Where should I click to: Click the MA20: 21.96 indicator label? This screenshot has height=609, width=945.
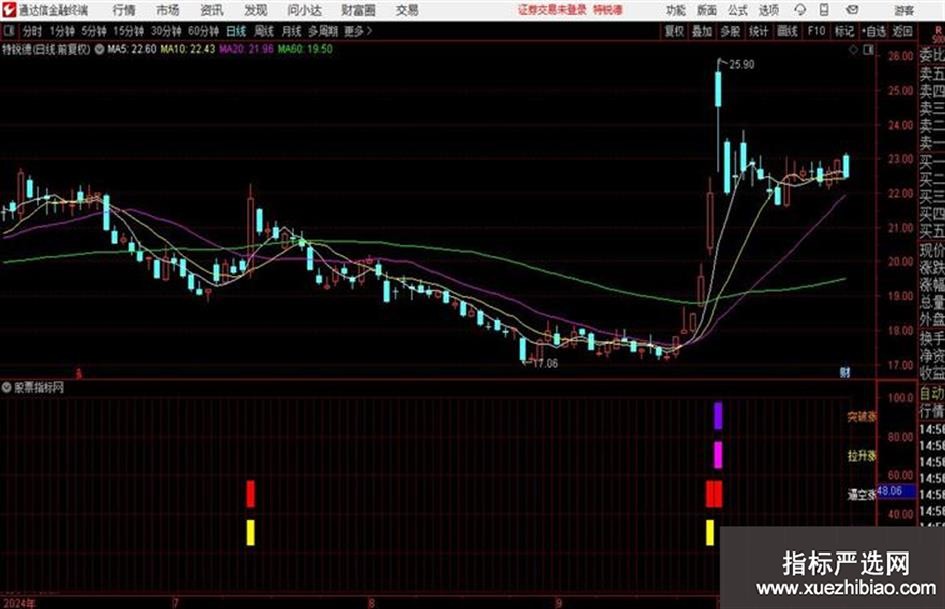click(x=246, y=49)
